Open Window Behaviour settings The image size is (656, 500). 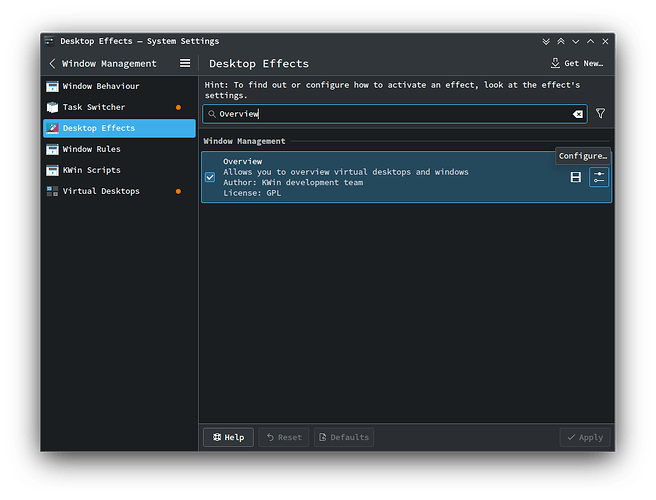click(119, 86)
